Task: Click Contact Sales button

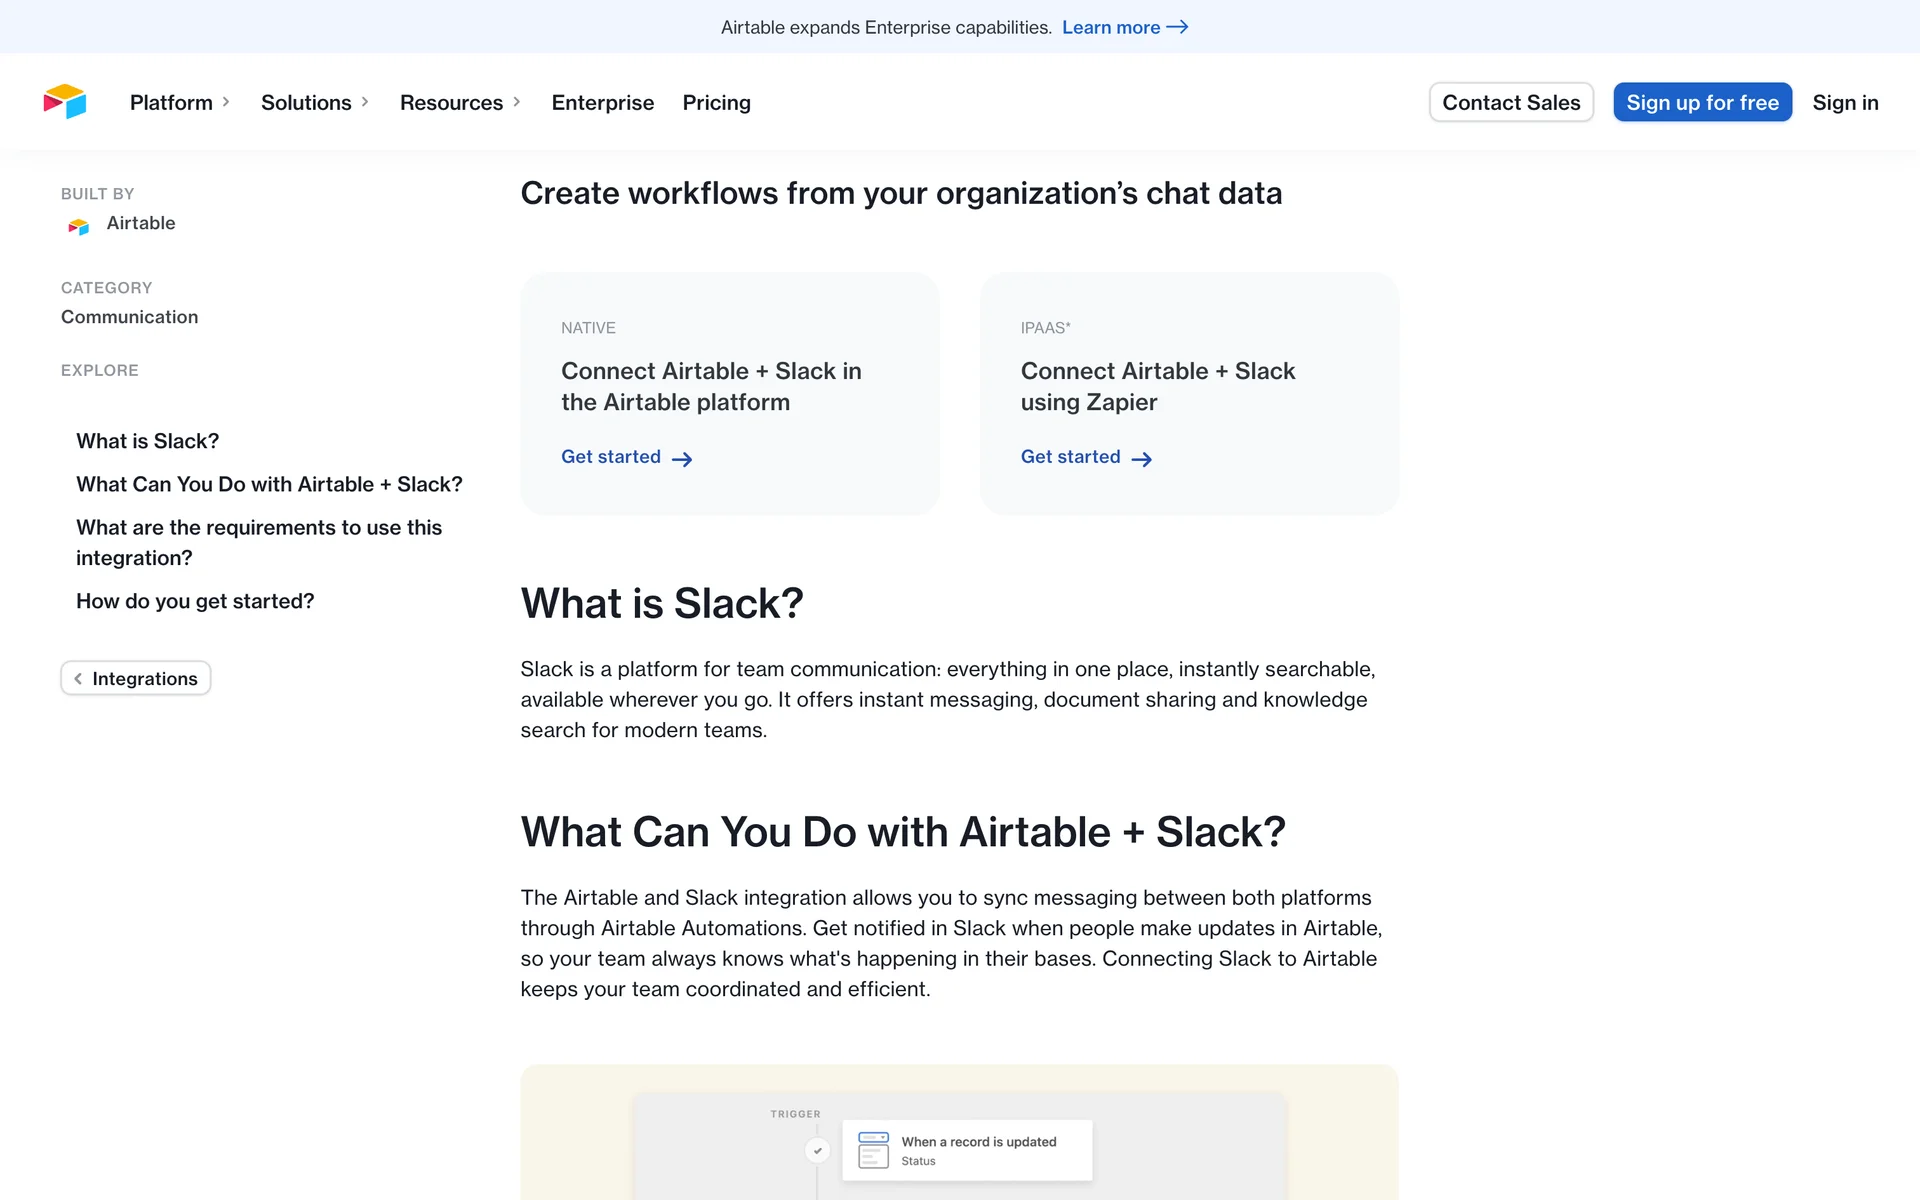Action: pyautogui.click(x=1510, y=103)
